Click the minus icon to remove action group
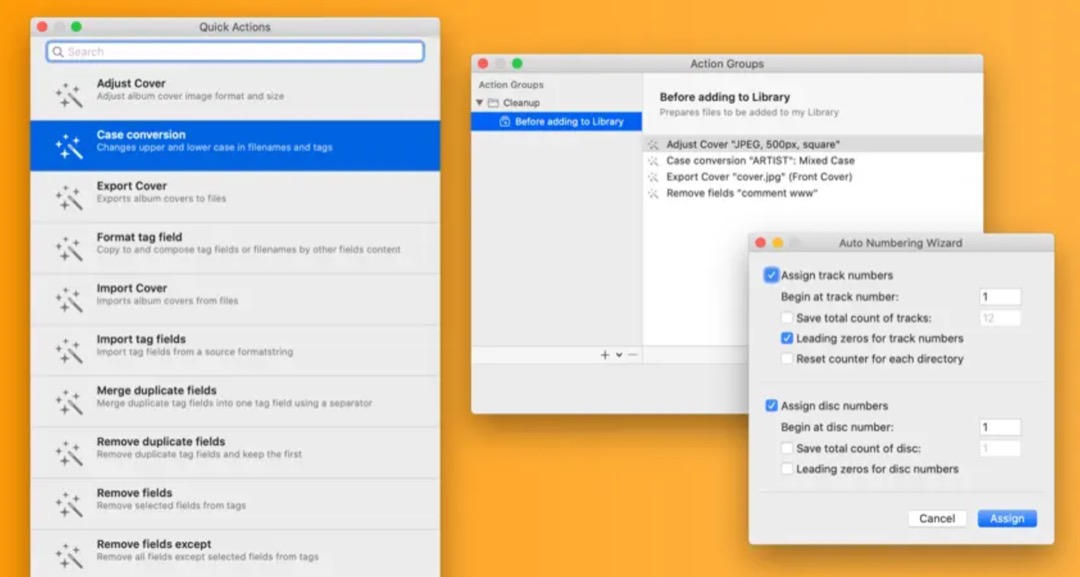The image size is (1080, 577). pos(632,355)
